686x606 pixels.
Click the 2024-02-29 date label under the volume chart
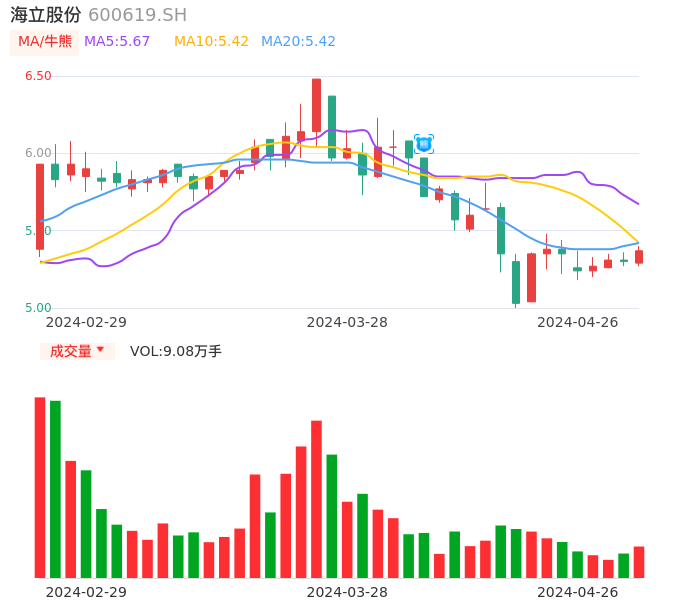pyautogui.click(x=87, y=592)
